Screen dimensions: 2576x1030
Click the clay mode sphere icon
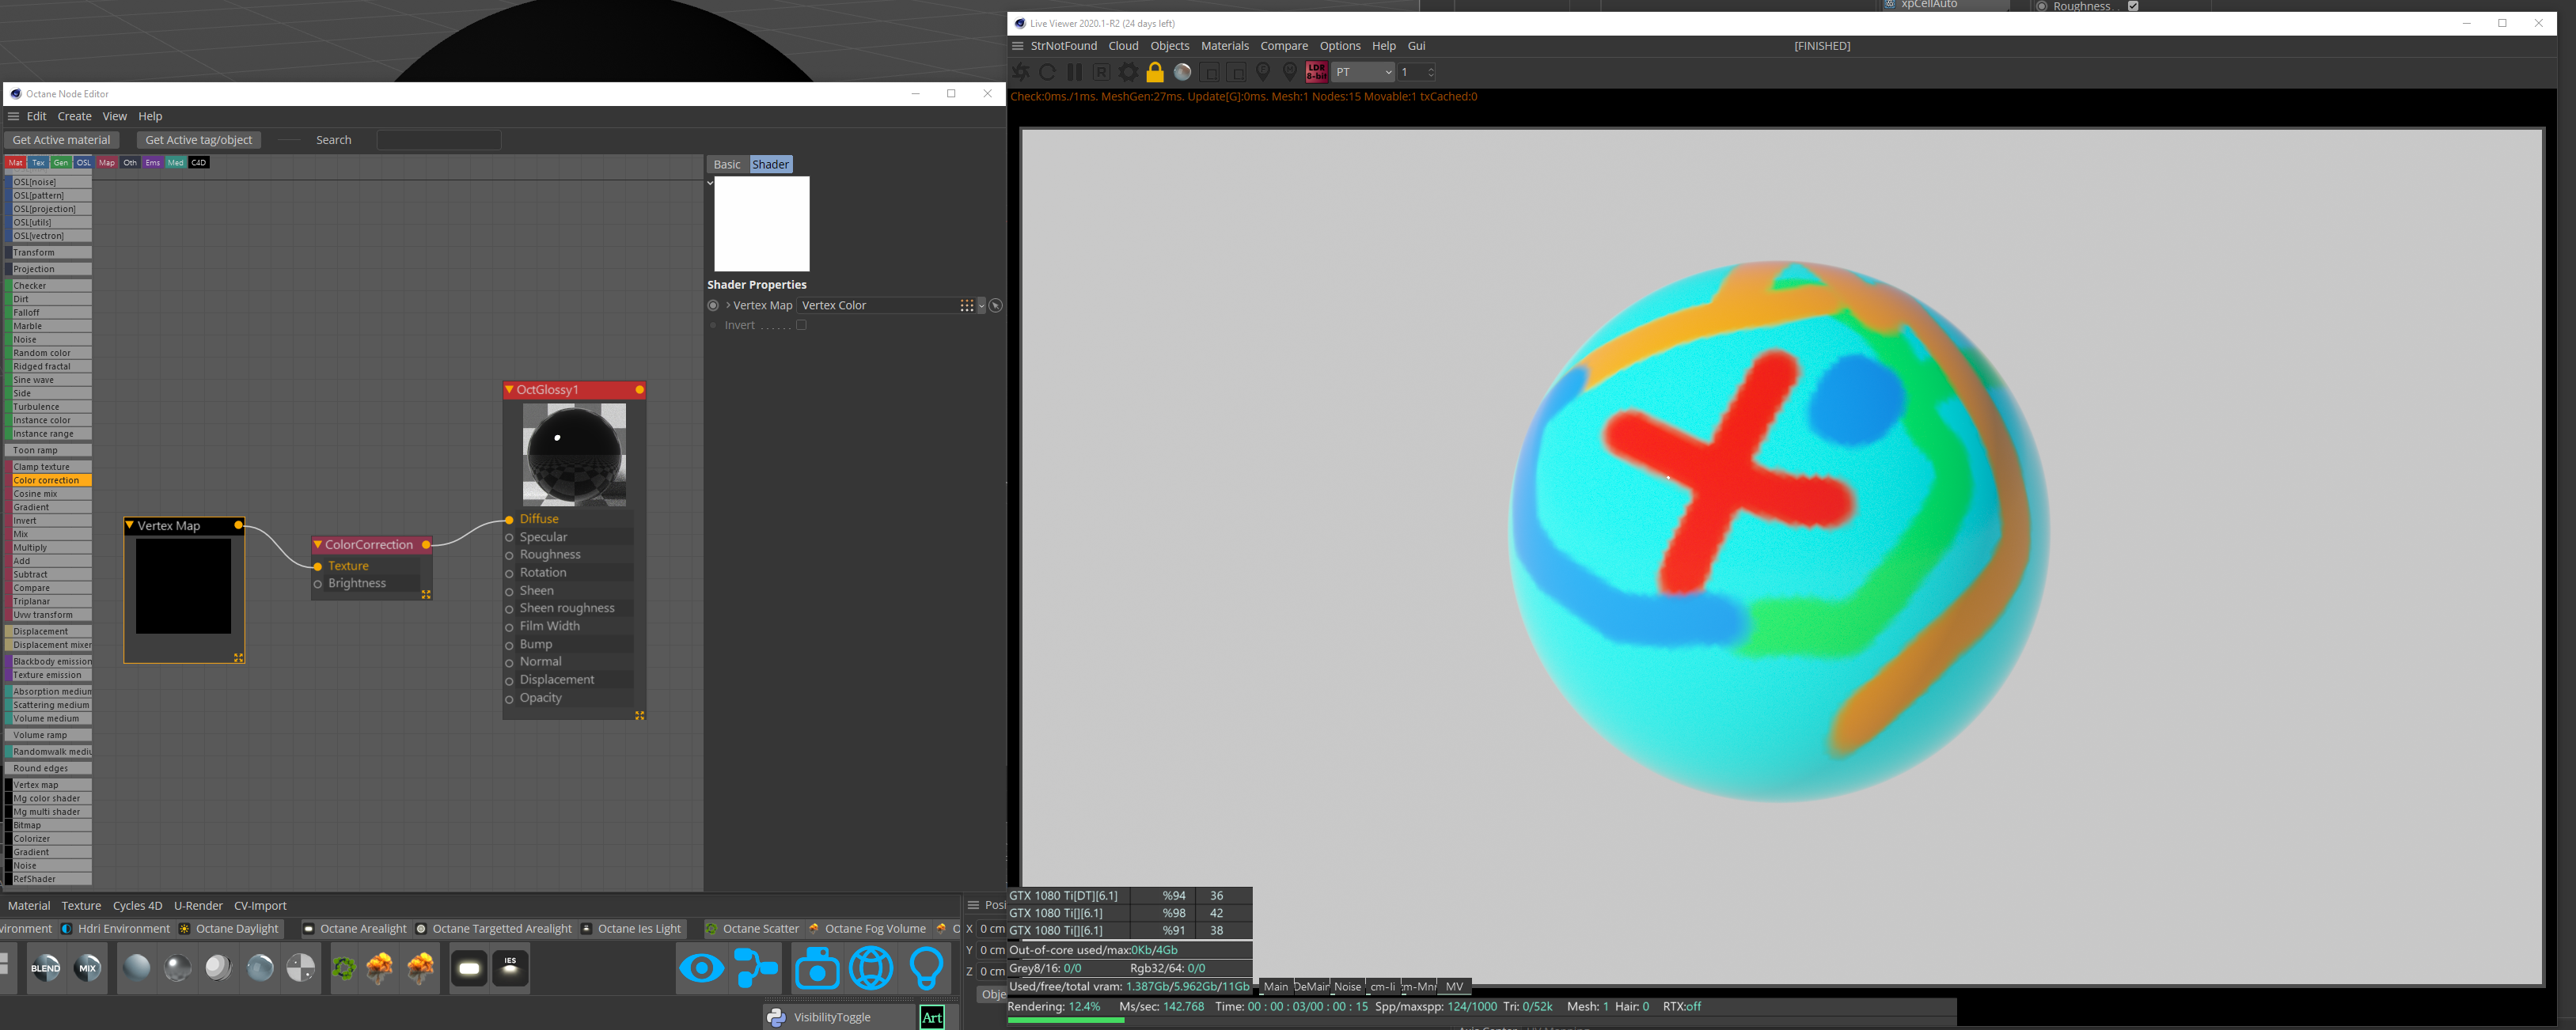coord(1182,72)
